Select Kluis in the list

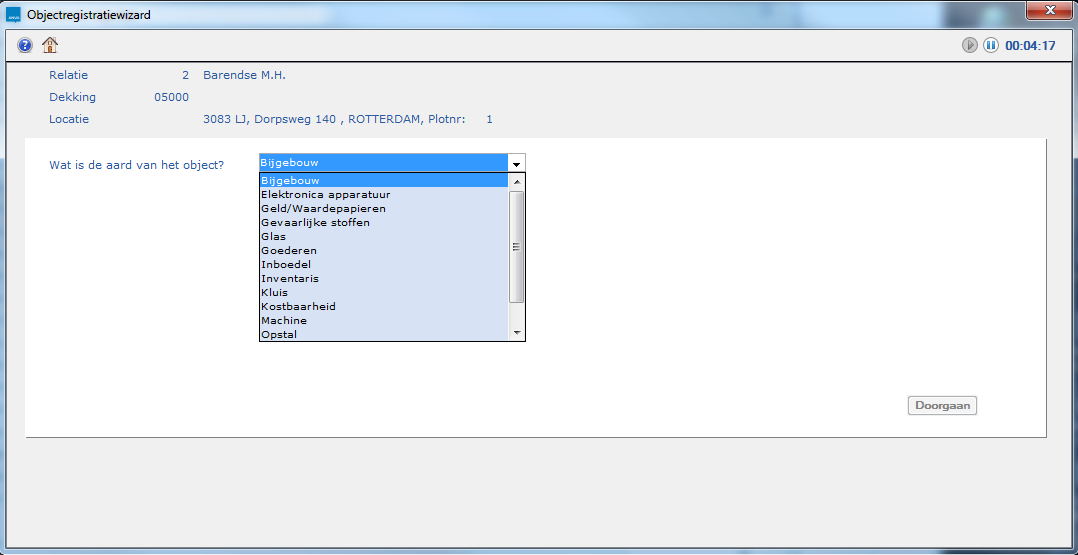pyautogui.click(x=383, y=292)
